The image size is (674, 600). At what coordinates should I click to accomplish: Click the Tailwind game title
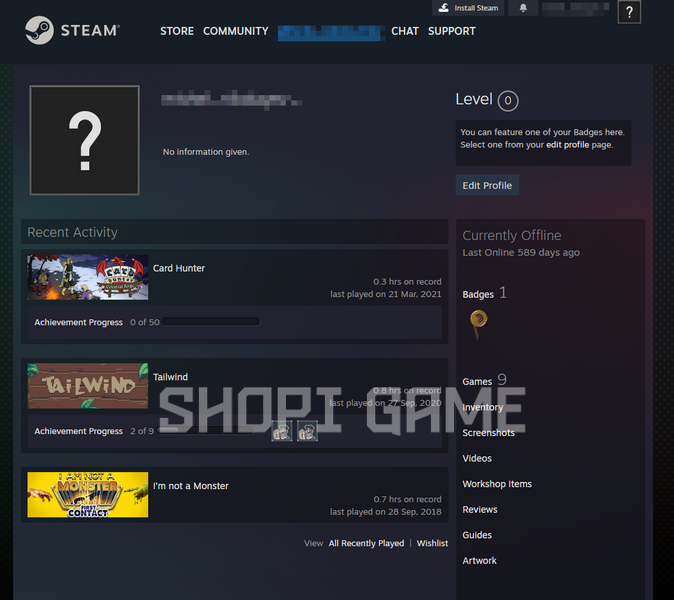tap(170, 377)
